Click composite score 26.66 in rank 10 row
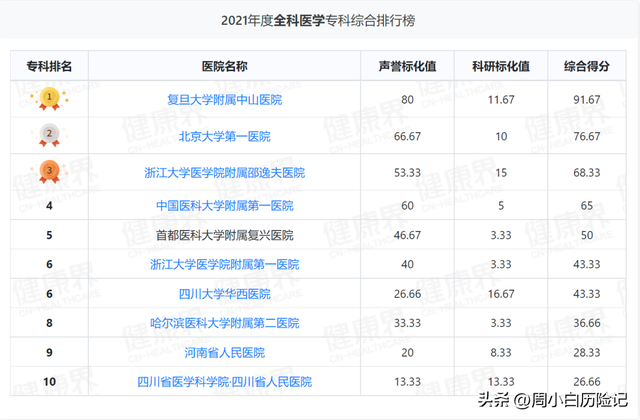 pos(587,382)
